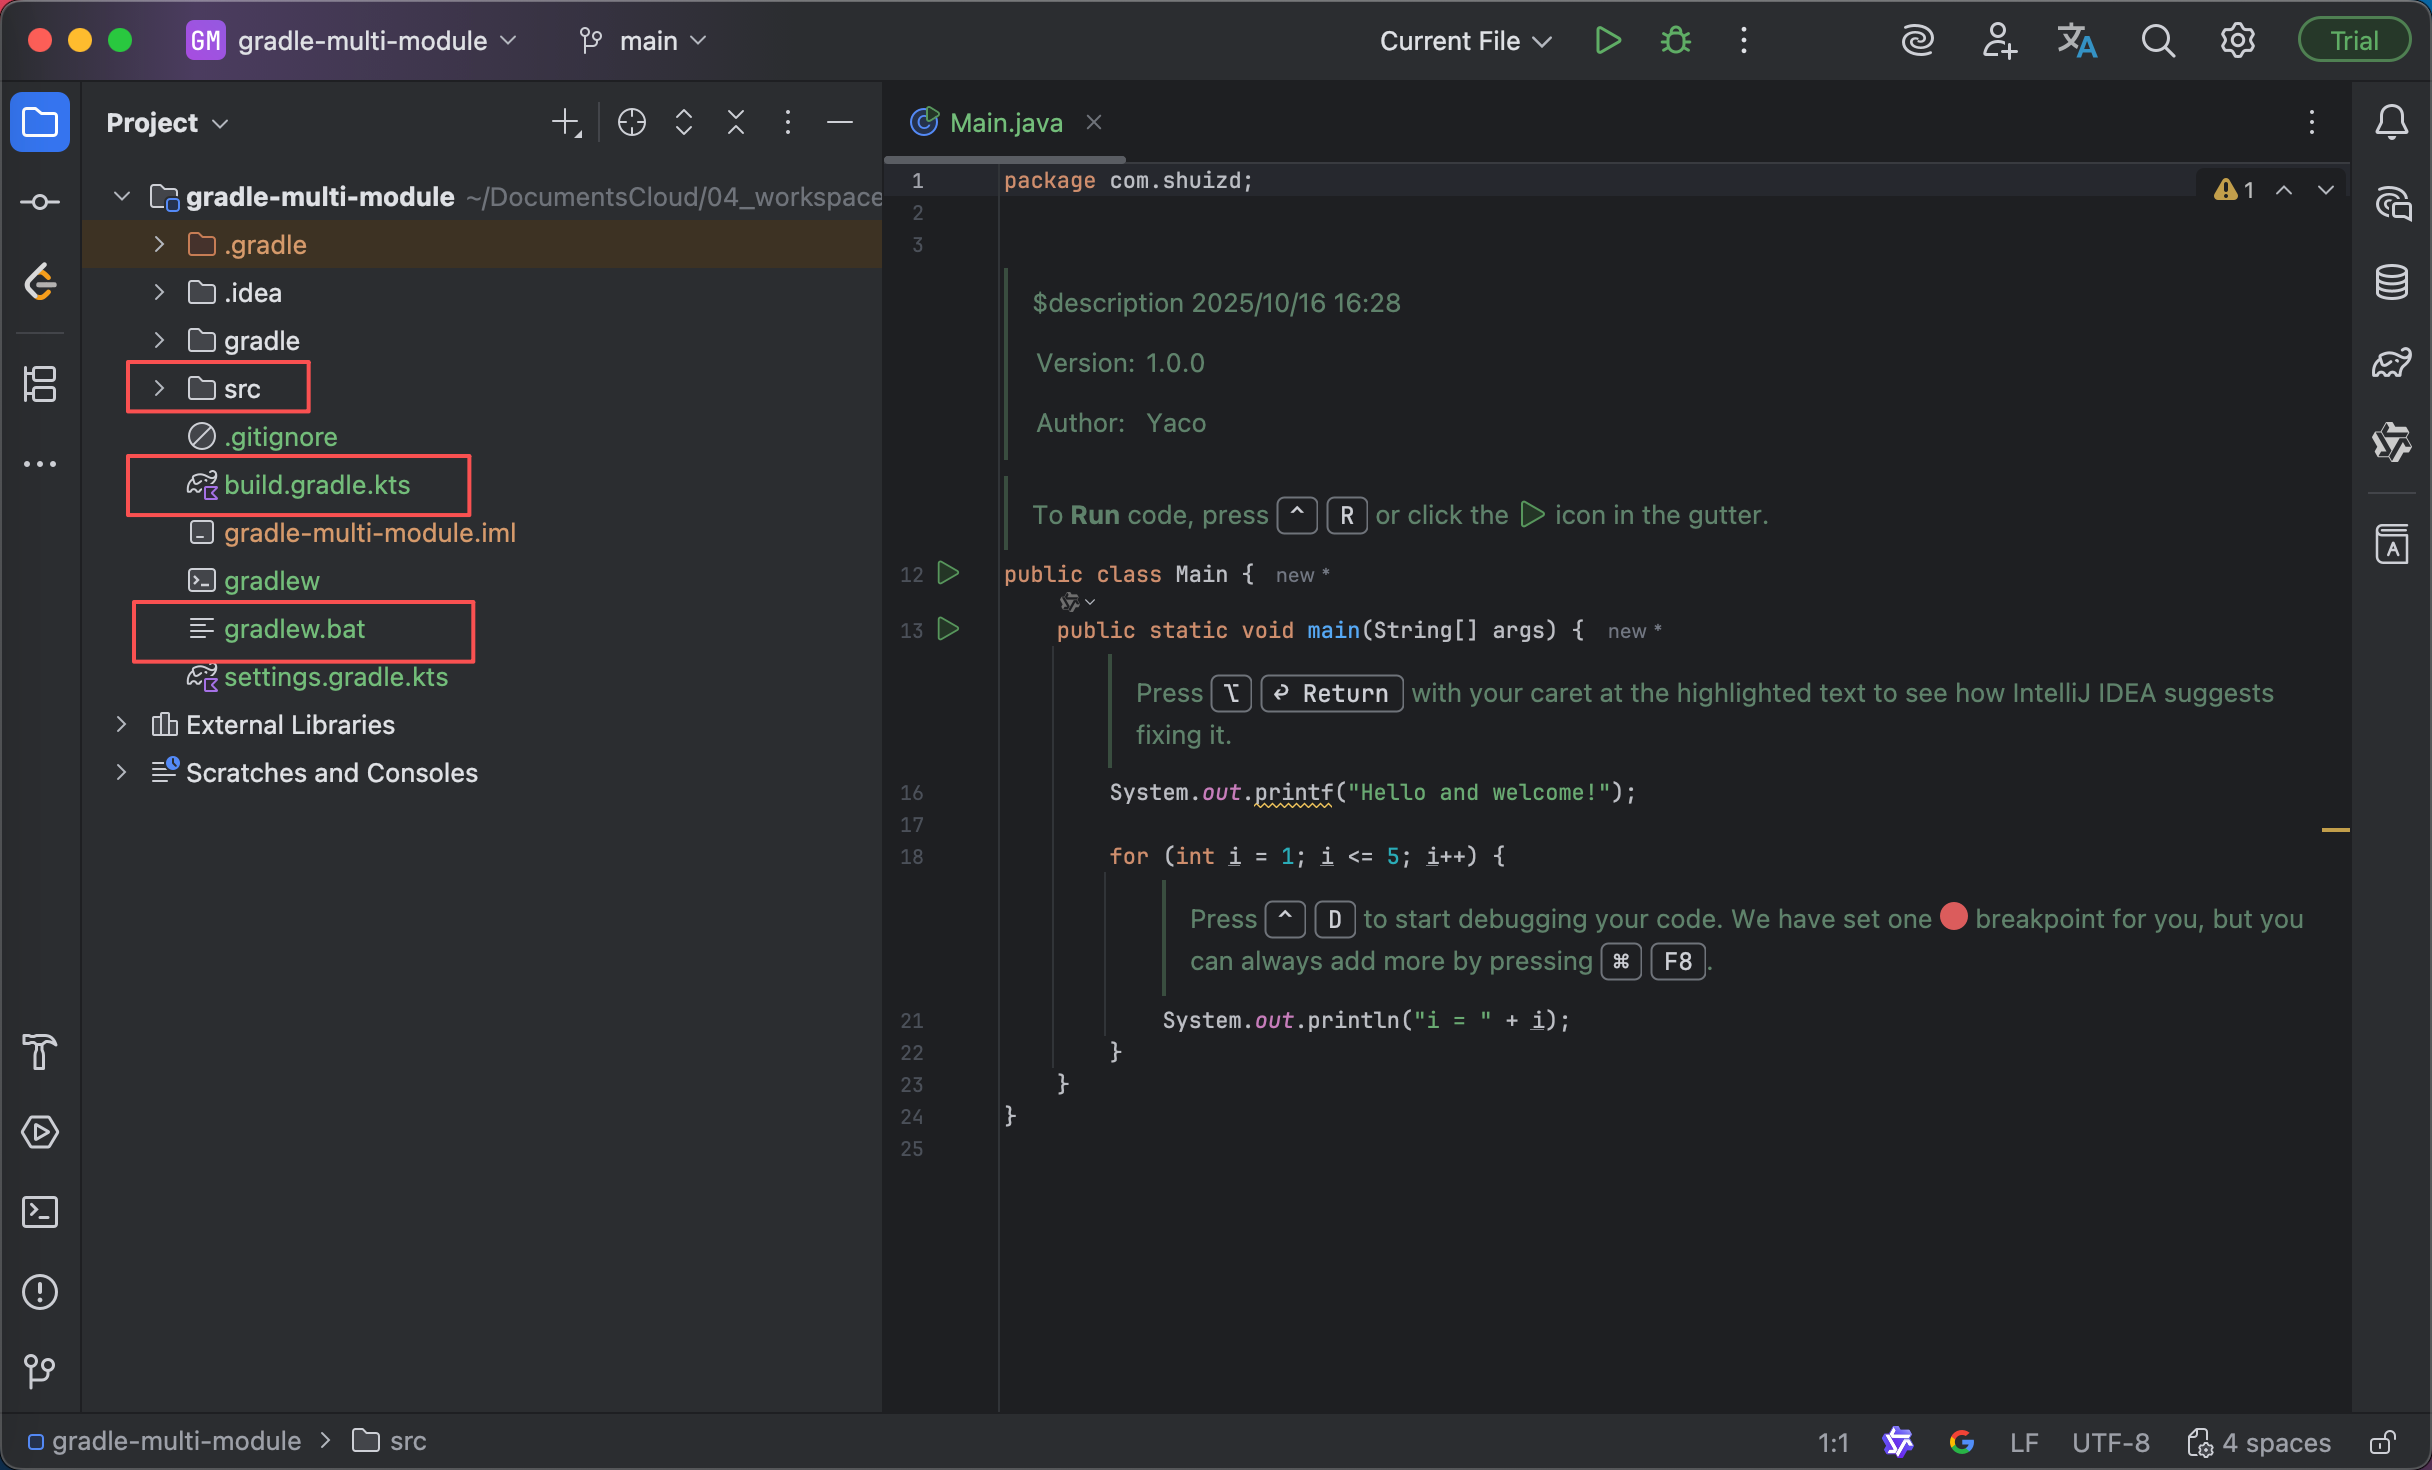Open the Problems tool window icon
This screenshot has width=2432, height=1470.
tap(40, 1292)
